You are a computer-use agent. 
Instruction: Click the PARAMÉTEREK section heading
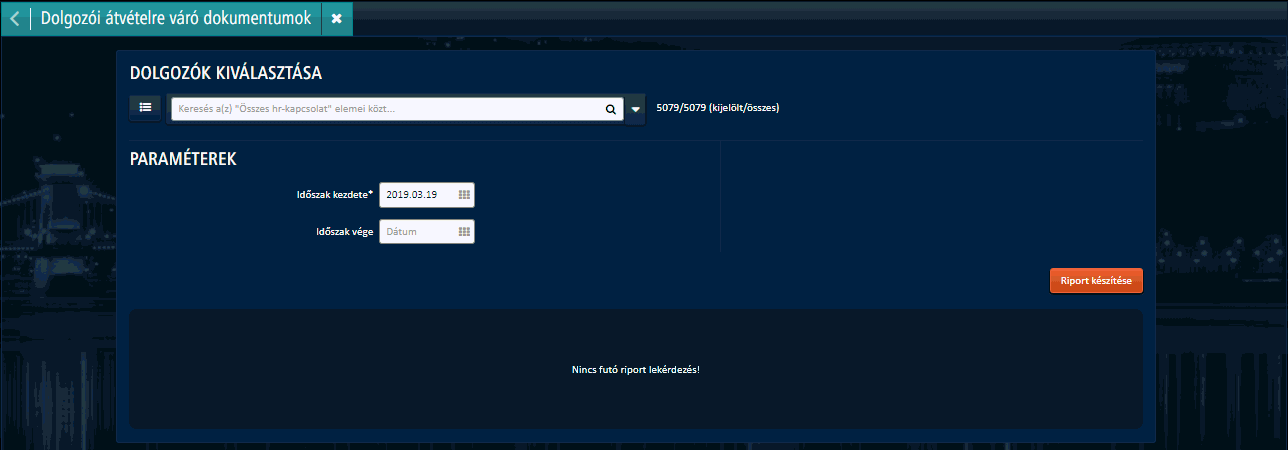183,159
